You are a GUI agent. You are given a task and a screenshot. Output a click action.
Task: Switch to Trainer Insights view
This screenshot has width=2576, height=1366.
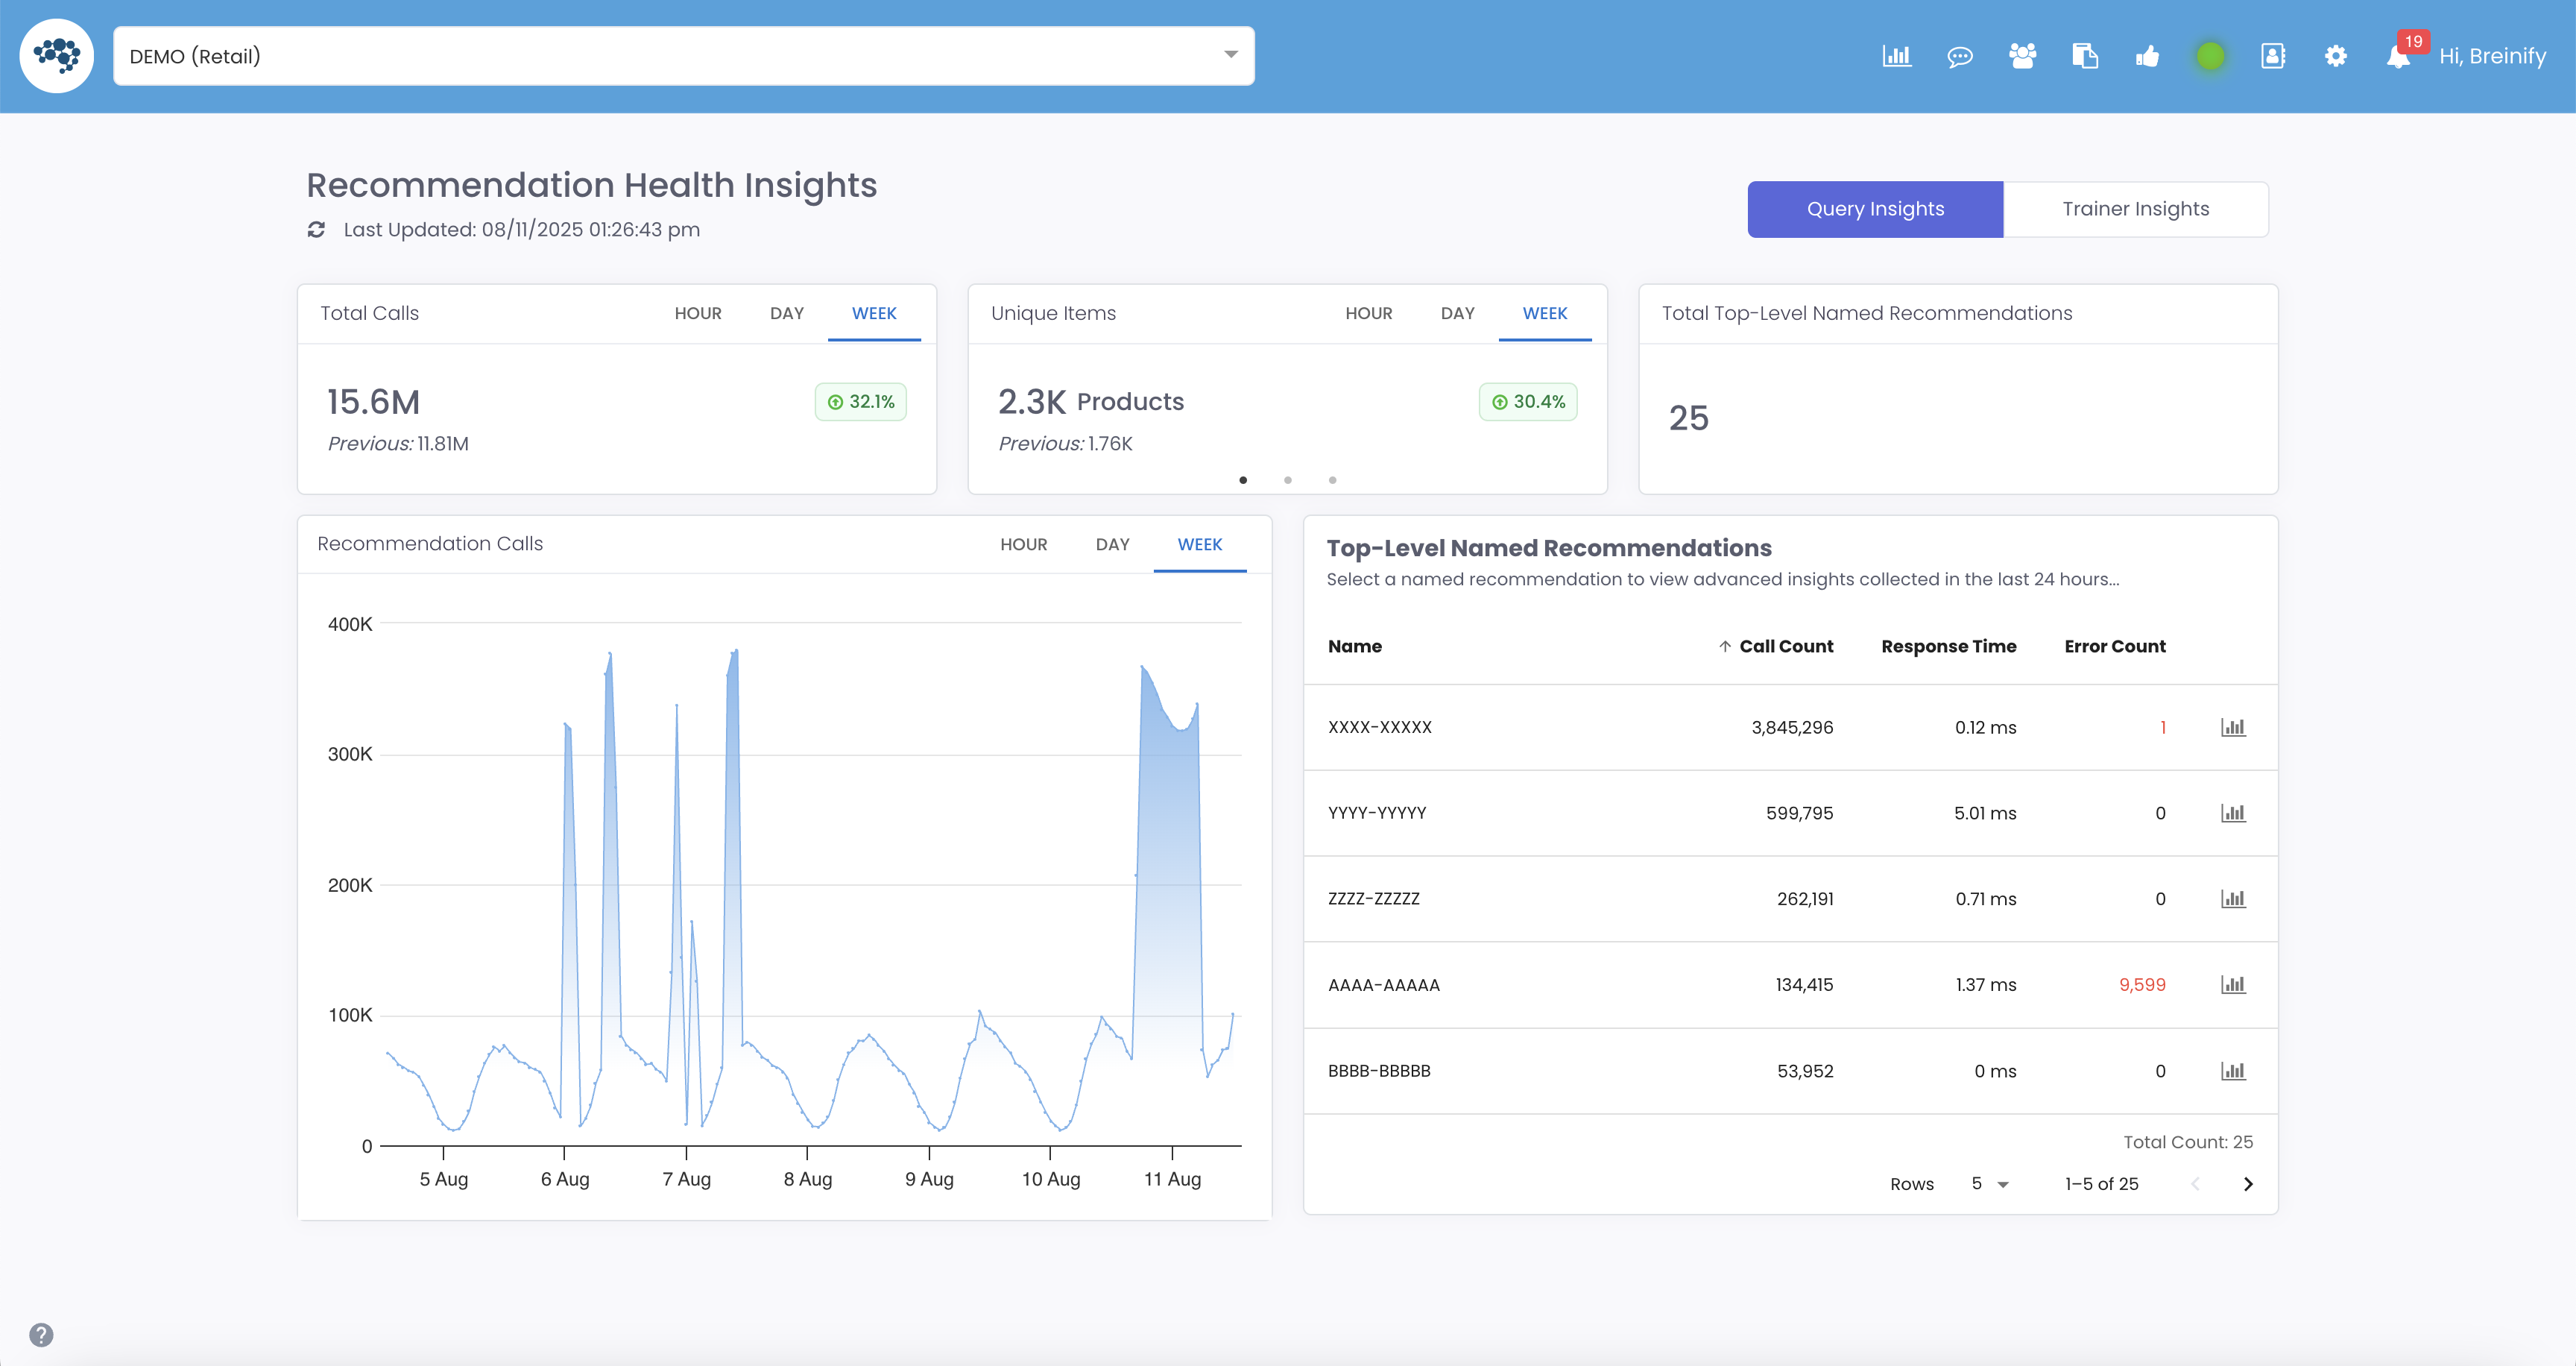pyautogui.click(x=2135, y=209)
